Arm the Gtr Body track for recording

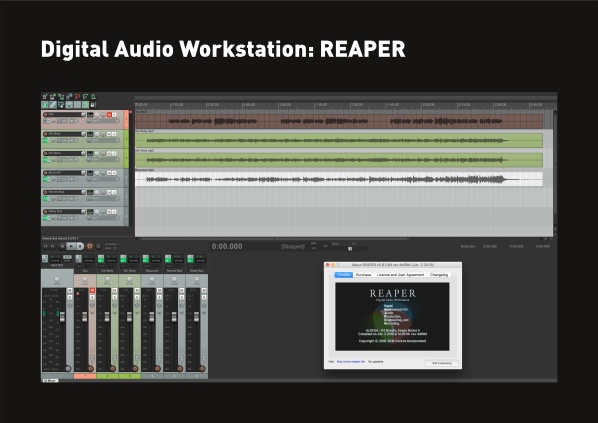(x=45, y=134)
